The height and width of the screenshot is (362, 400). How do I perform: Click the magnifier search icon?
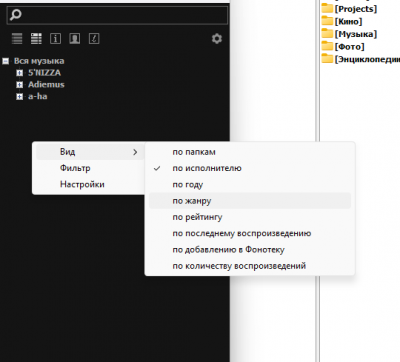[x=15, y=15]
